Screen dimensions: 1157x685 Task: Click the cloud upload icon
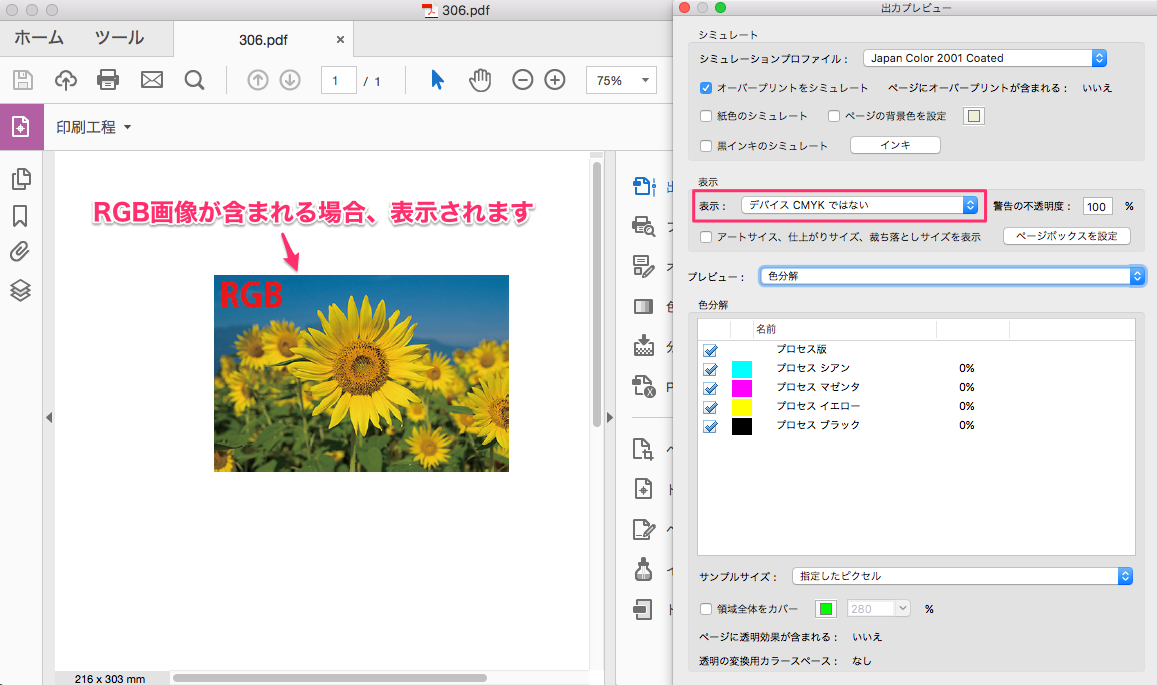click(x=66, y=80)
